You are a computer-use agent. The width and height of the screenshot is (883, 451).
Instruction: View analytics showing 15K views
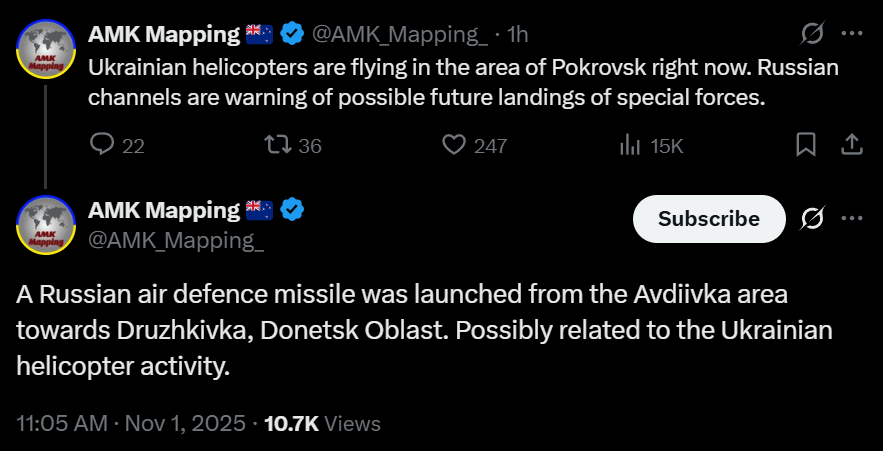631,146
